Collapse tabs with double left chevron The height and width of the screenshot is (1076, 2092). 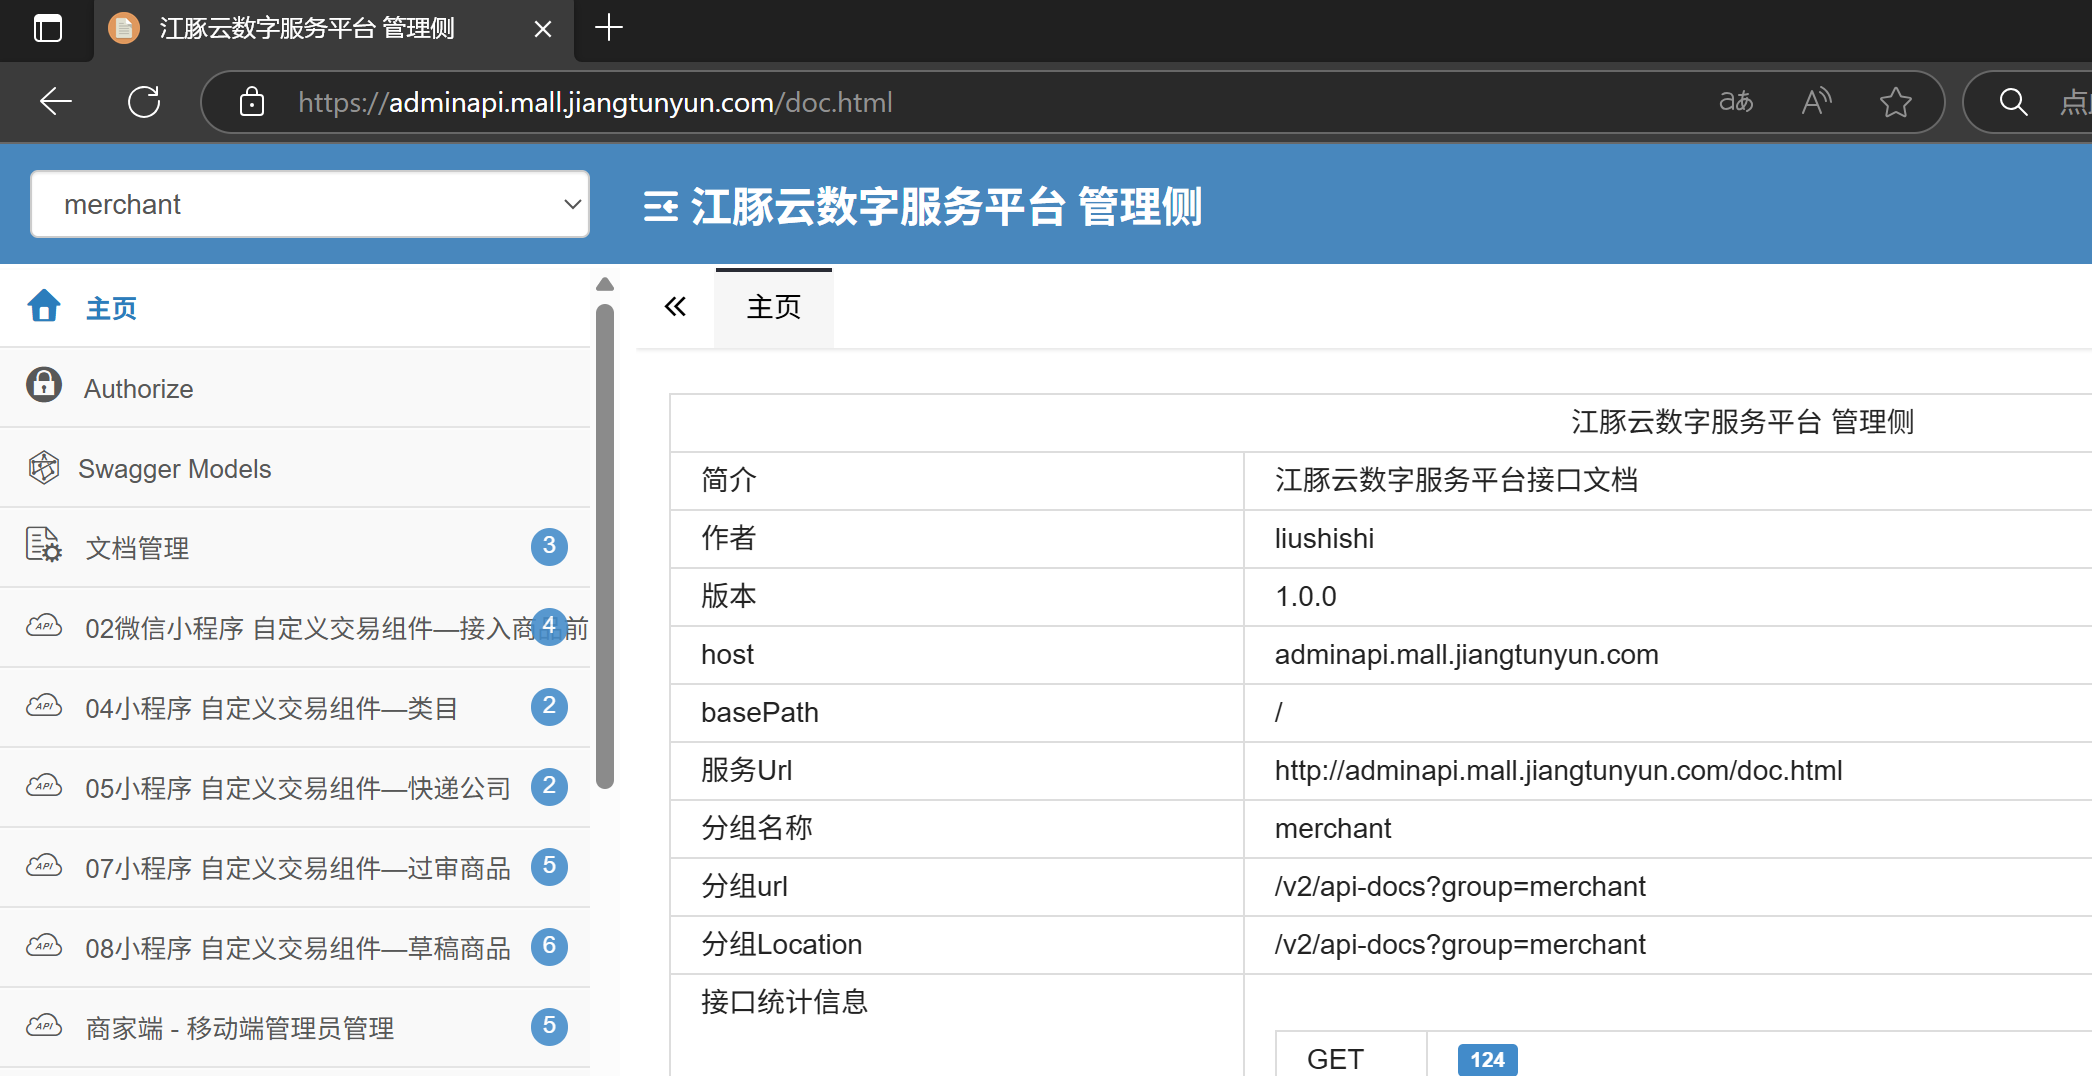[x=676, y=307]
